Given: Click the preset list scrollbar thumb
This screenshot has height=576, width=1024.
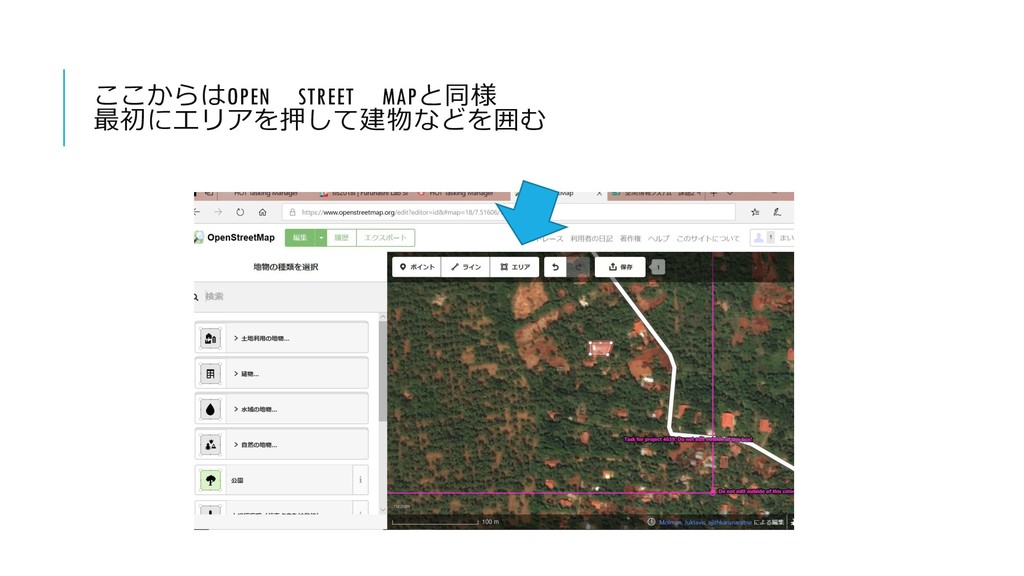Looking at the screenshot, I should coord(383,372).
